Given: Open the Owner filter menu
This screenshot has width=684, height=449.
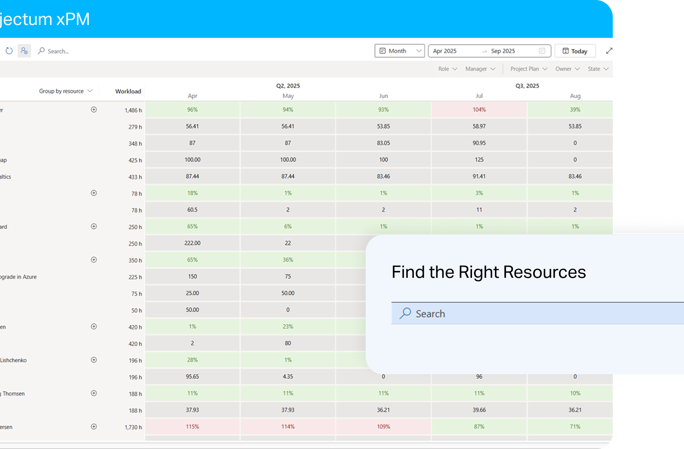Looking at the screenshot, I should [x=567, y=69].
